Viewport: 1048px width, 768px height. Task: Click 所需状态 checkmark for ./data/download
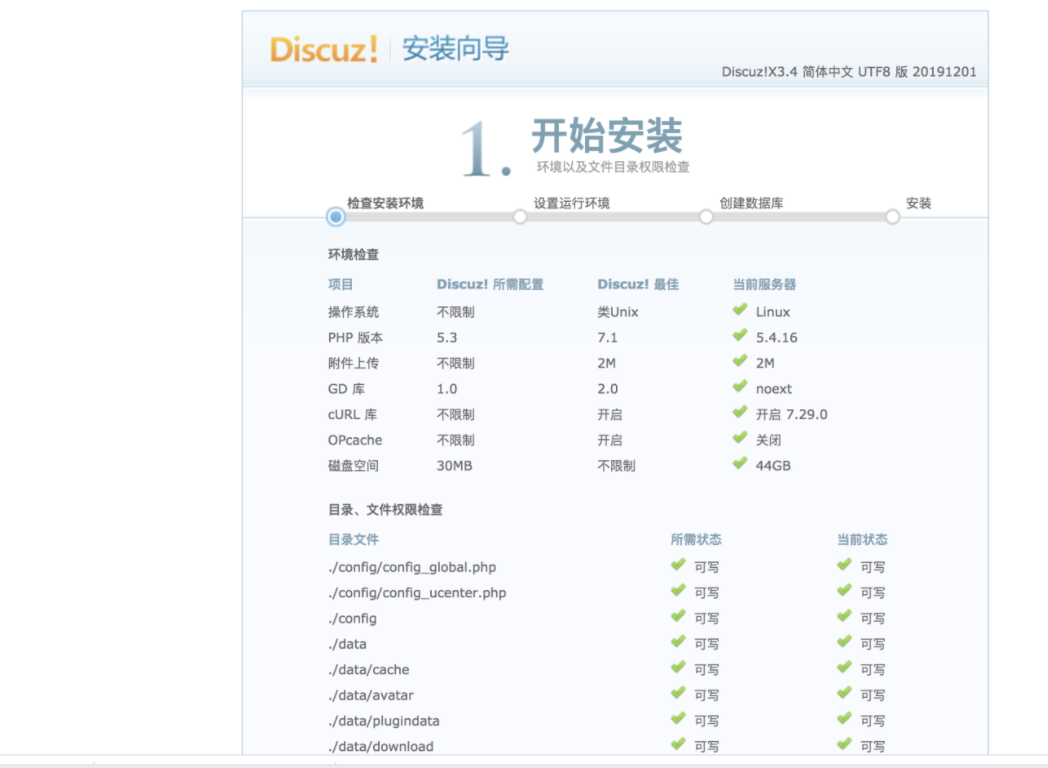click(x=678, y=744)
